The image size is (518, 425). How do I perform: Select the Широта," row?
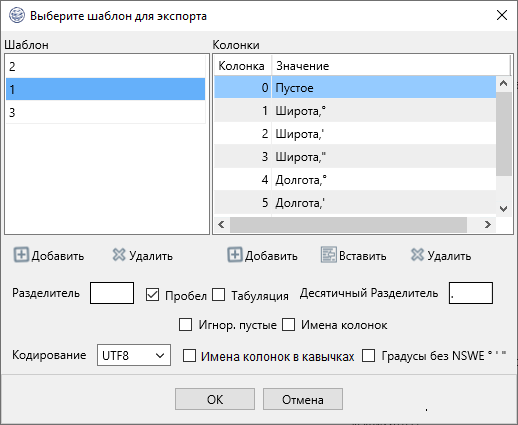pyautogui.click(x=355, y=156)
